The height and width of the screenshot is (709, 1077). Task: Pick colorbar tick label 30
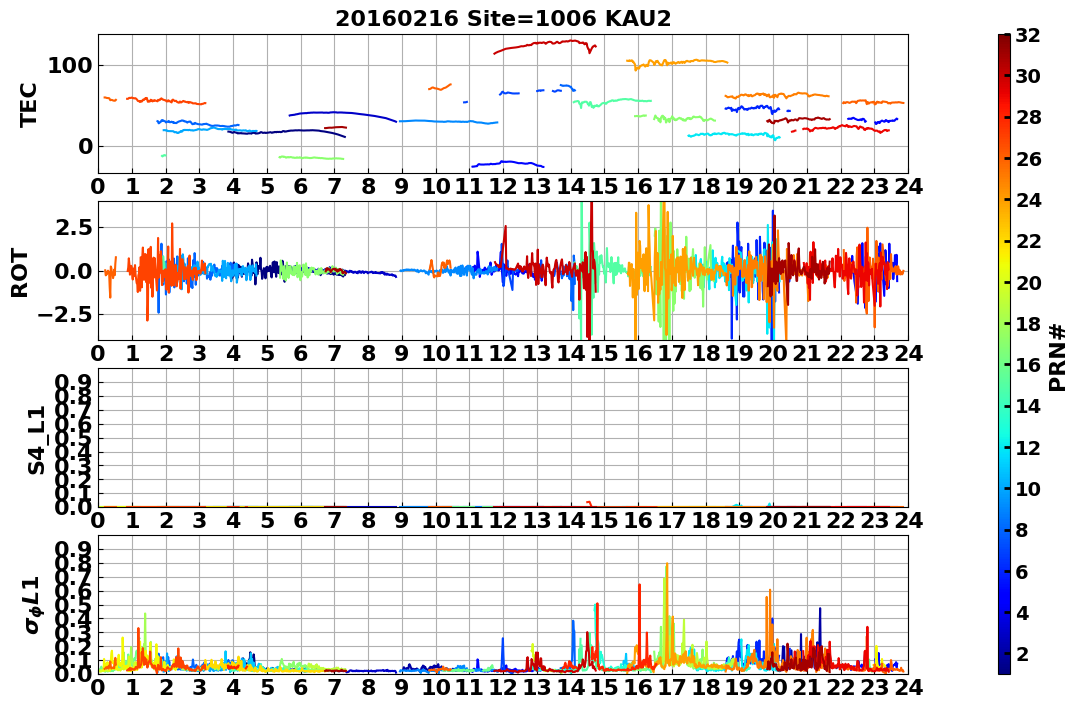(x=1028, y=76)
